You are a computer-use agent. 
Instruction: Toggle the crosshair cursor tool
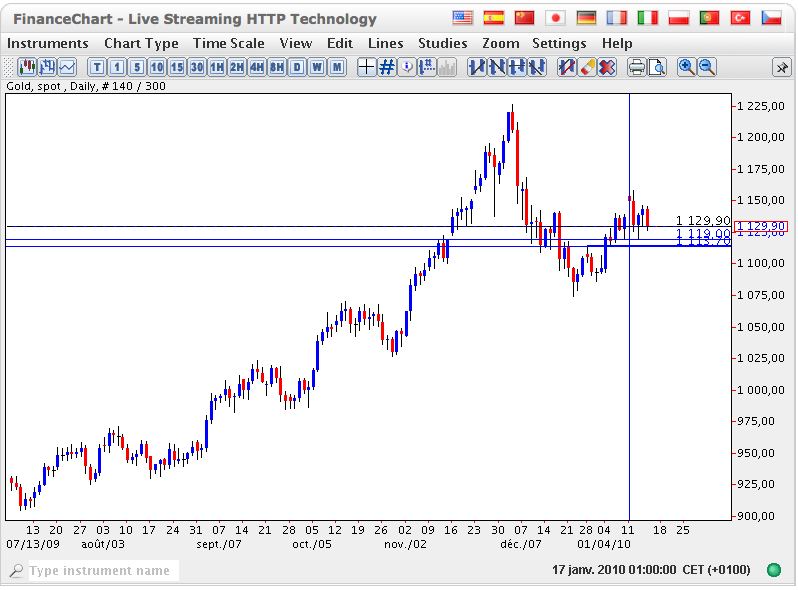click(366, 67)
